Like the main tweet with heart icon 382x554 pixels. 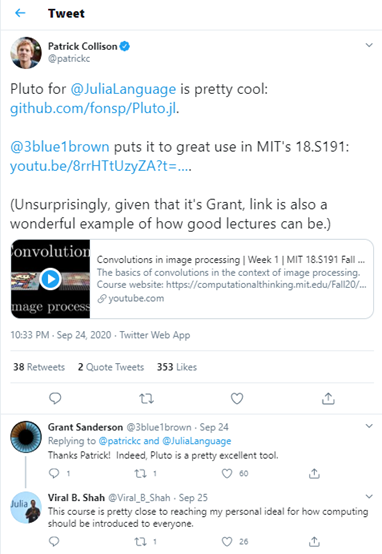(x=237, y=399)
